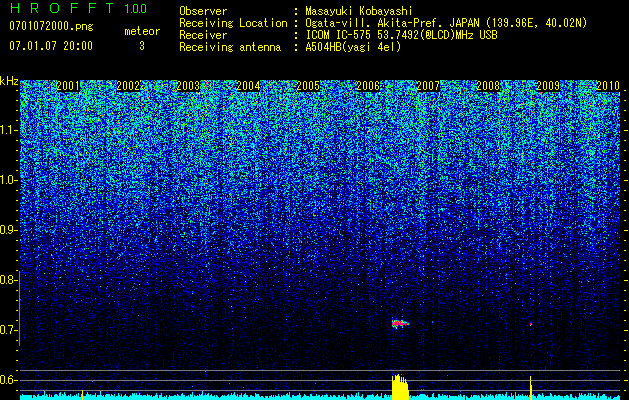Click the 2005 time marker
This screenshot has width=629, height=400.
[308, 86]
